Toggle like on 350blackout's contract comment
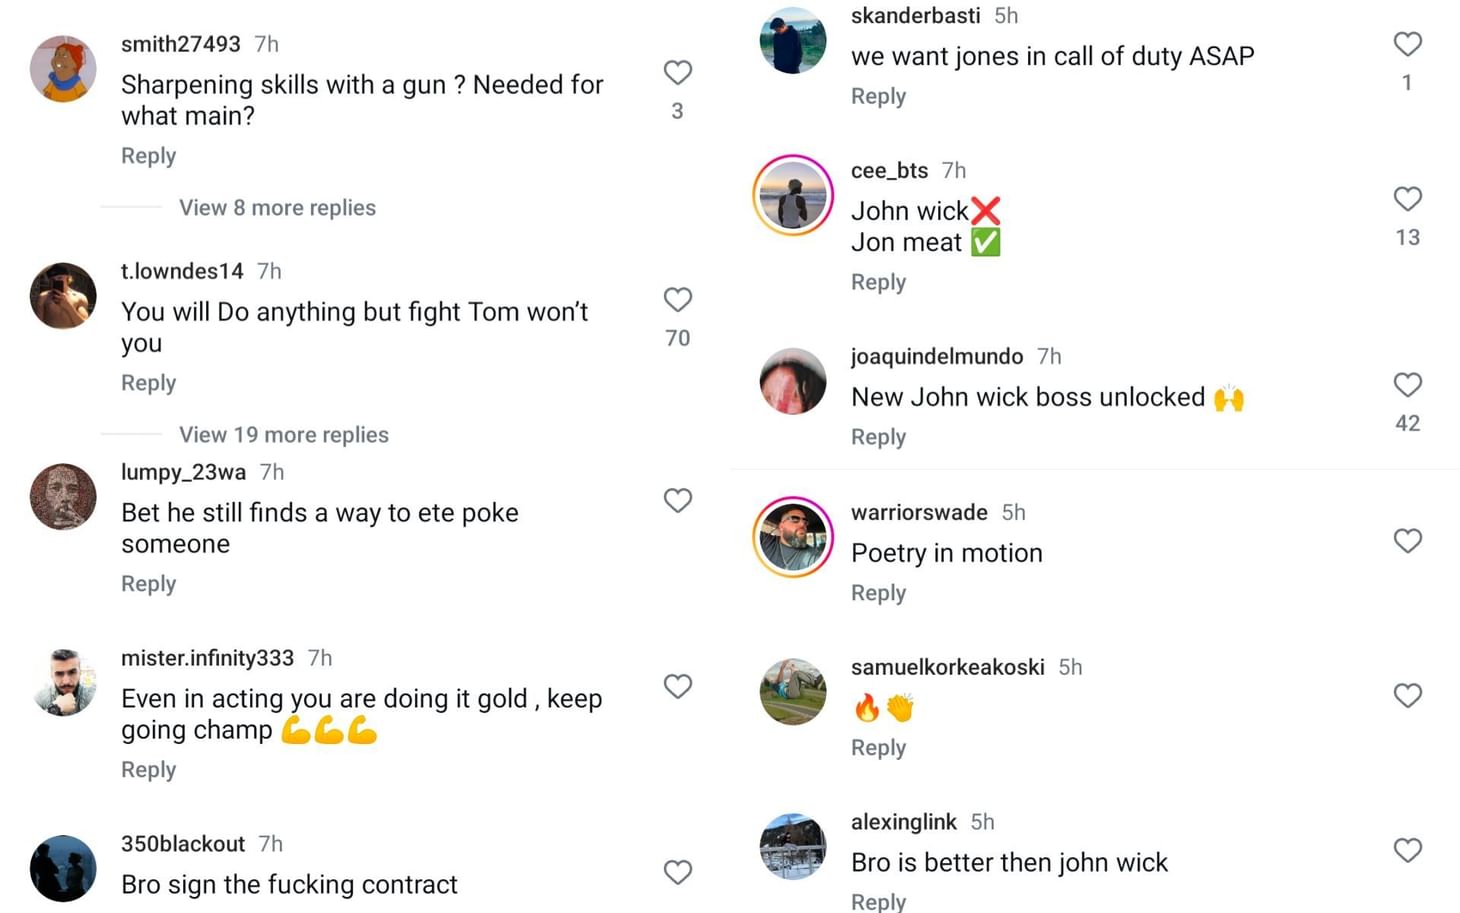The image size is (1460, 913). [678, 873]
